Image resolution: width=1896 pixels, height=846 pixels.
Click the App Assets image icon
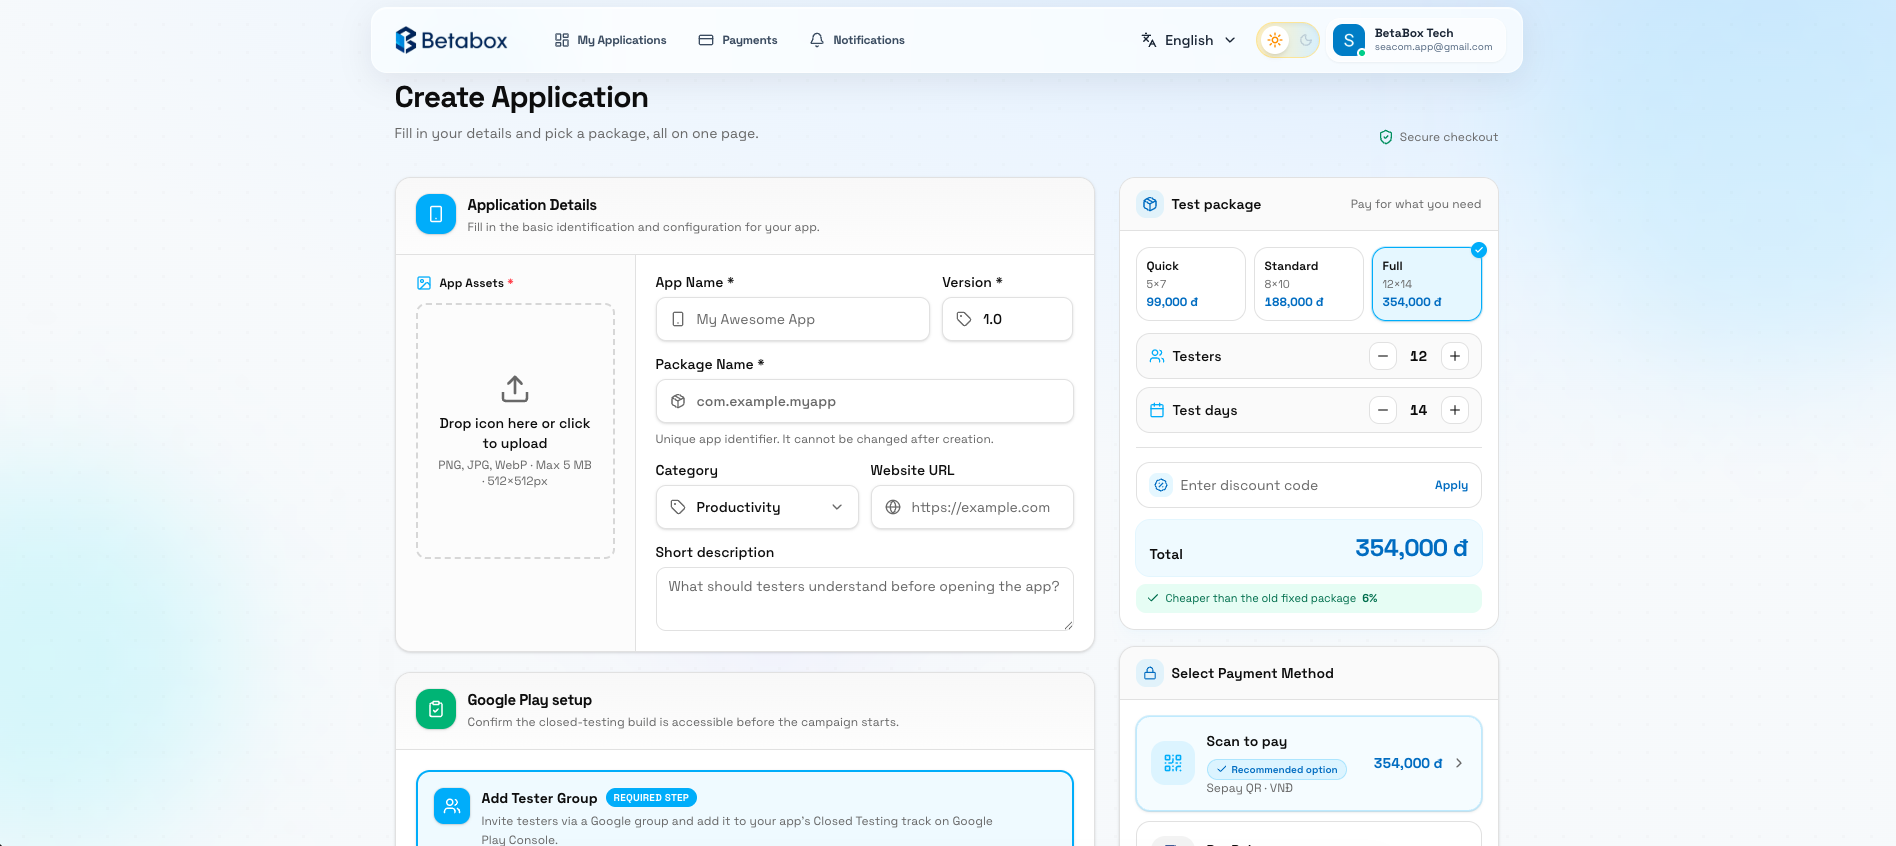(424, 283)
